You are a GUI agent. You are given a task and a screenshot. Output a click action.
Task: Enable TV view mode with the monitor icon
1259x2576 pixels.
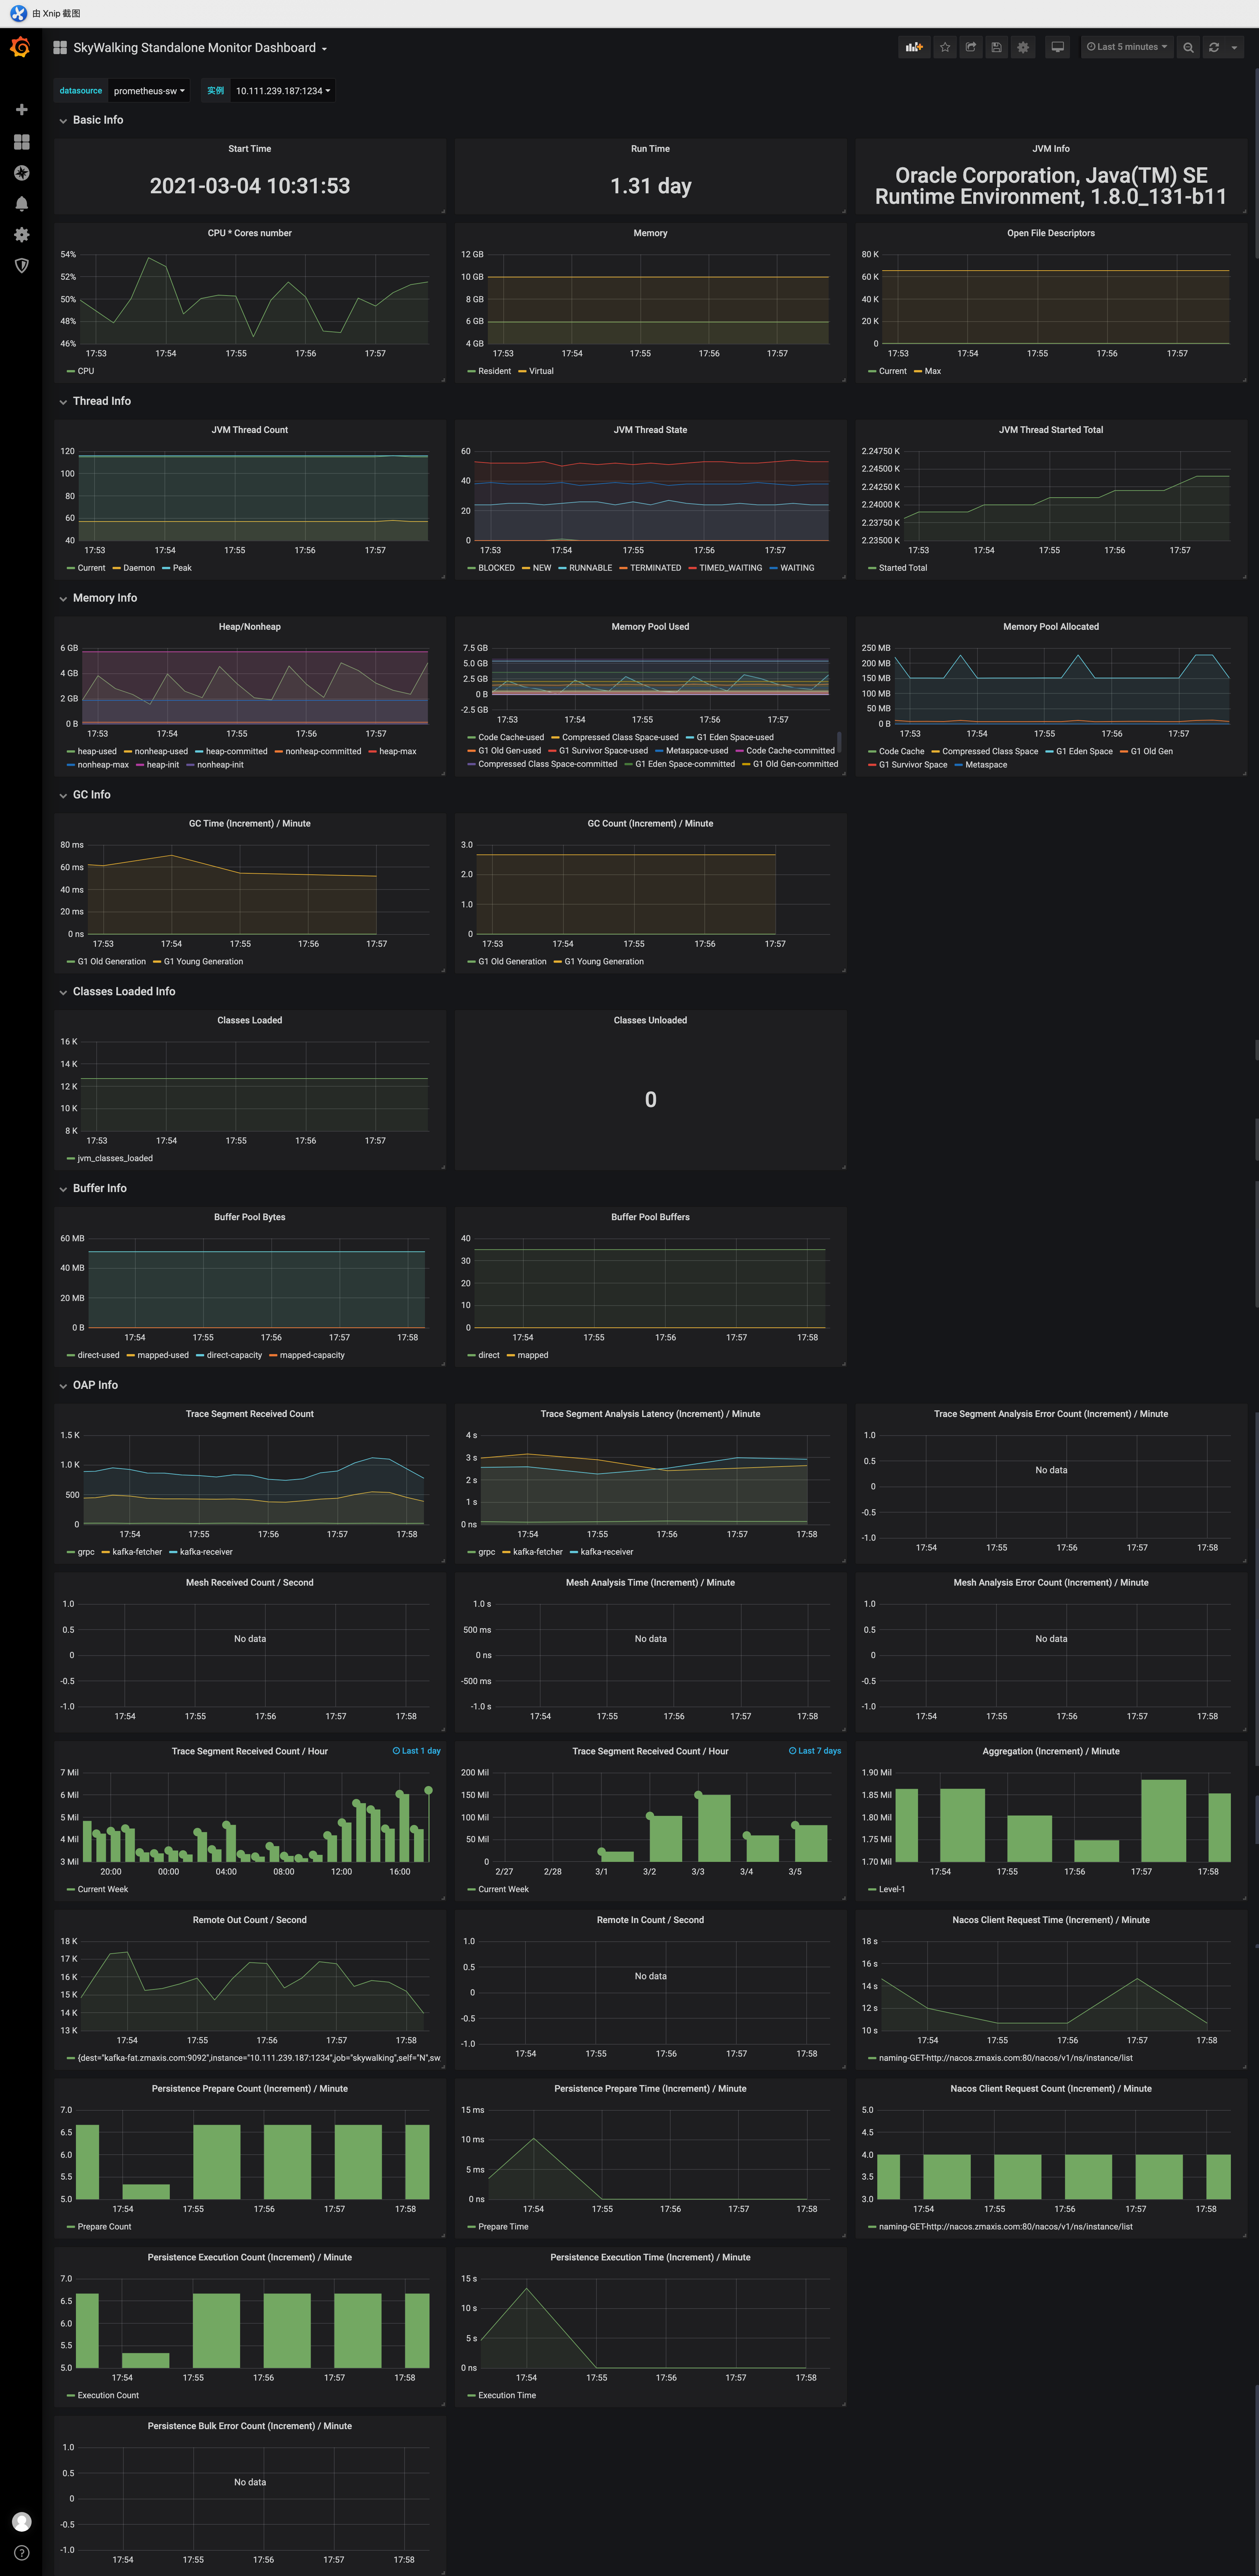click(x=1057, y=47)
